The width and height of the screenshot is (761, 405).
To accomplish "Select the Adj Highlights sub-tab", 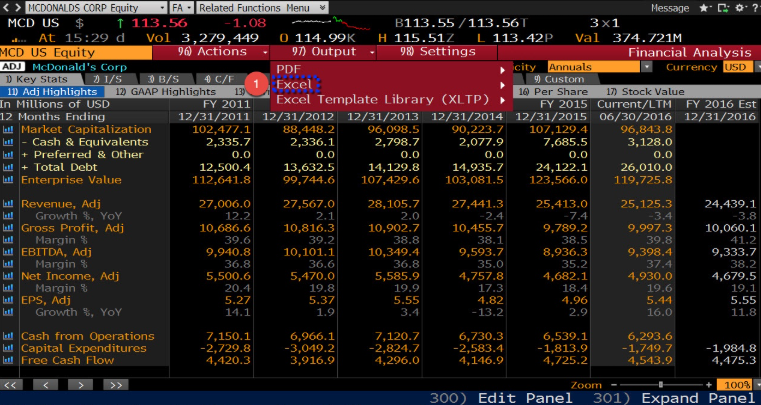I will click(51, 91).
